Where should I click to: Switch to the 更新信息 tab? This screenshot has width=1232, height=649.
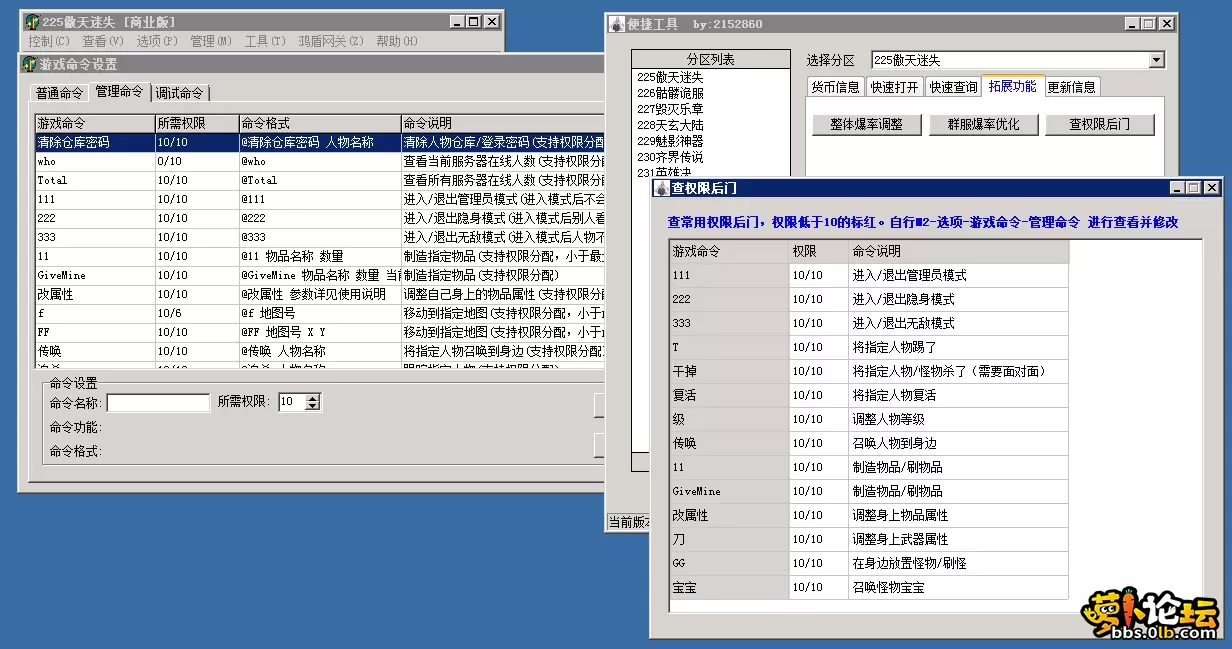pos(1071,87)
